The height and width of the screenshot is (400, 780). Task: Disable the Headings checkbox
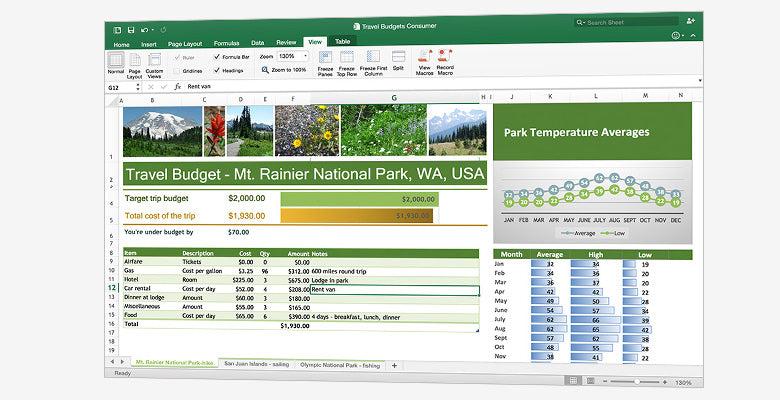click(217, 71)
